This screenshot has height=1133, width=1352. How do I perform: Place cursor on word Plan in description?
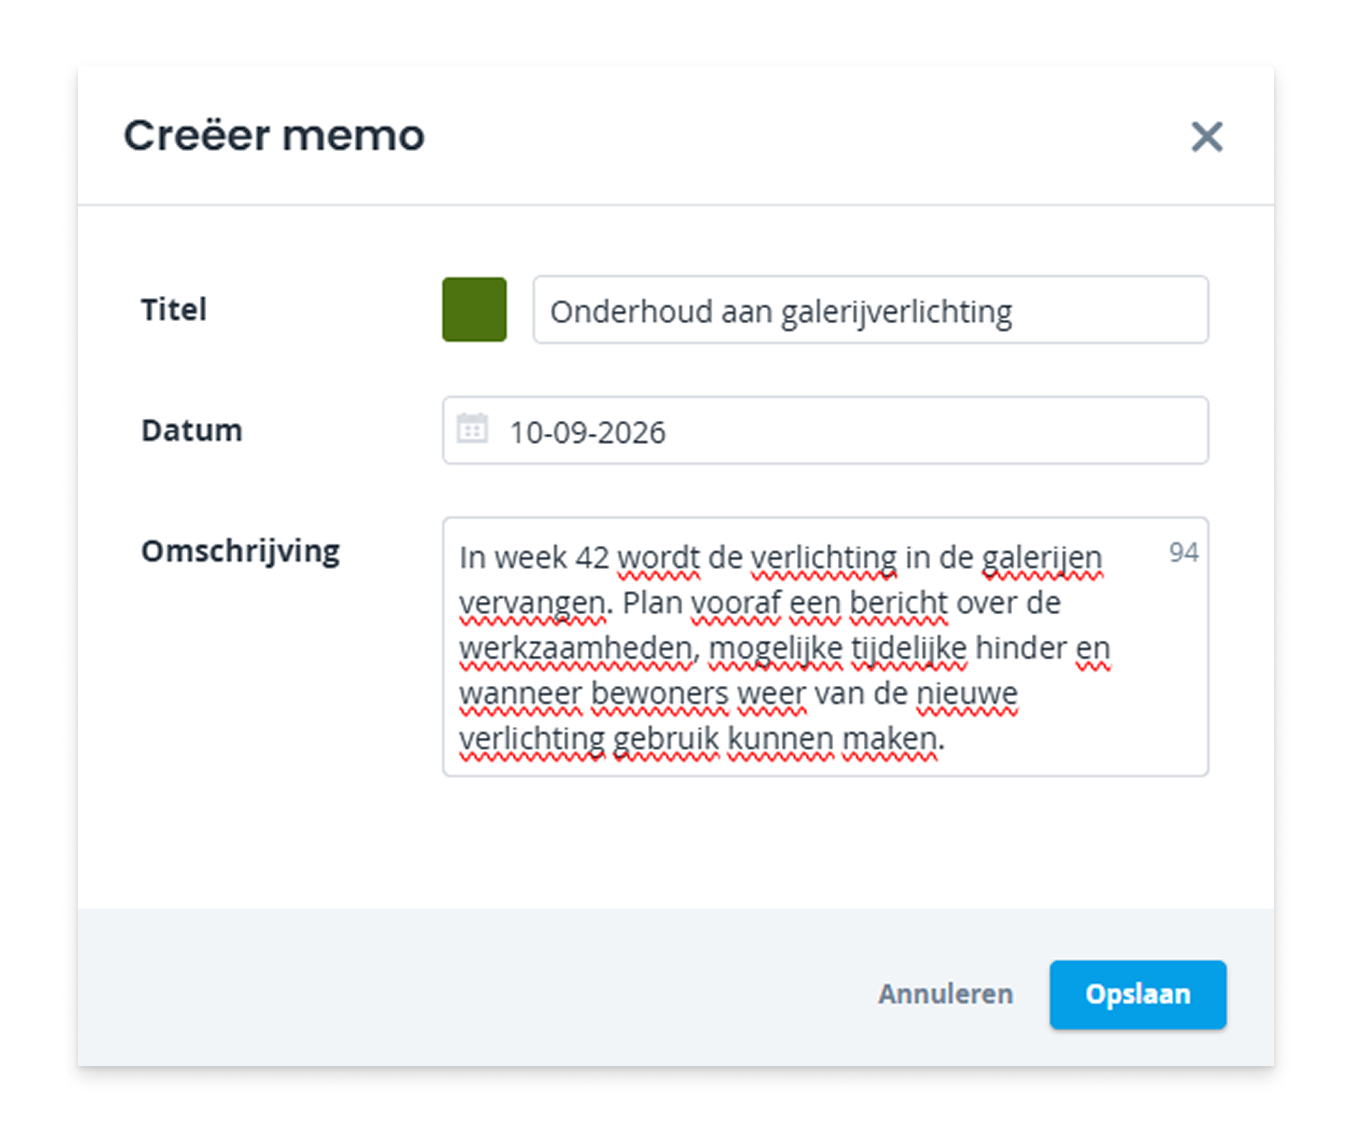[651, 603]
